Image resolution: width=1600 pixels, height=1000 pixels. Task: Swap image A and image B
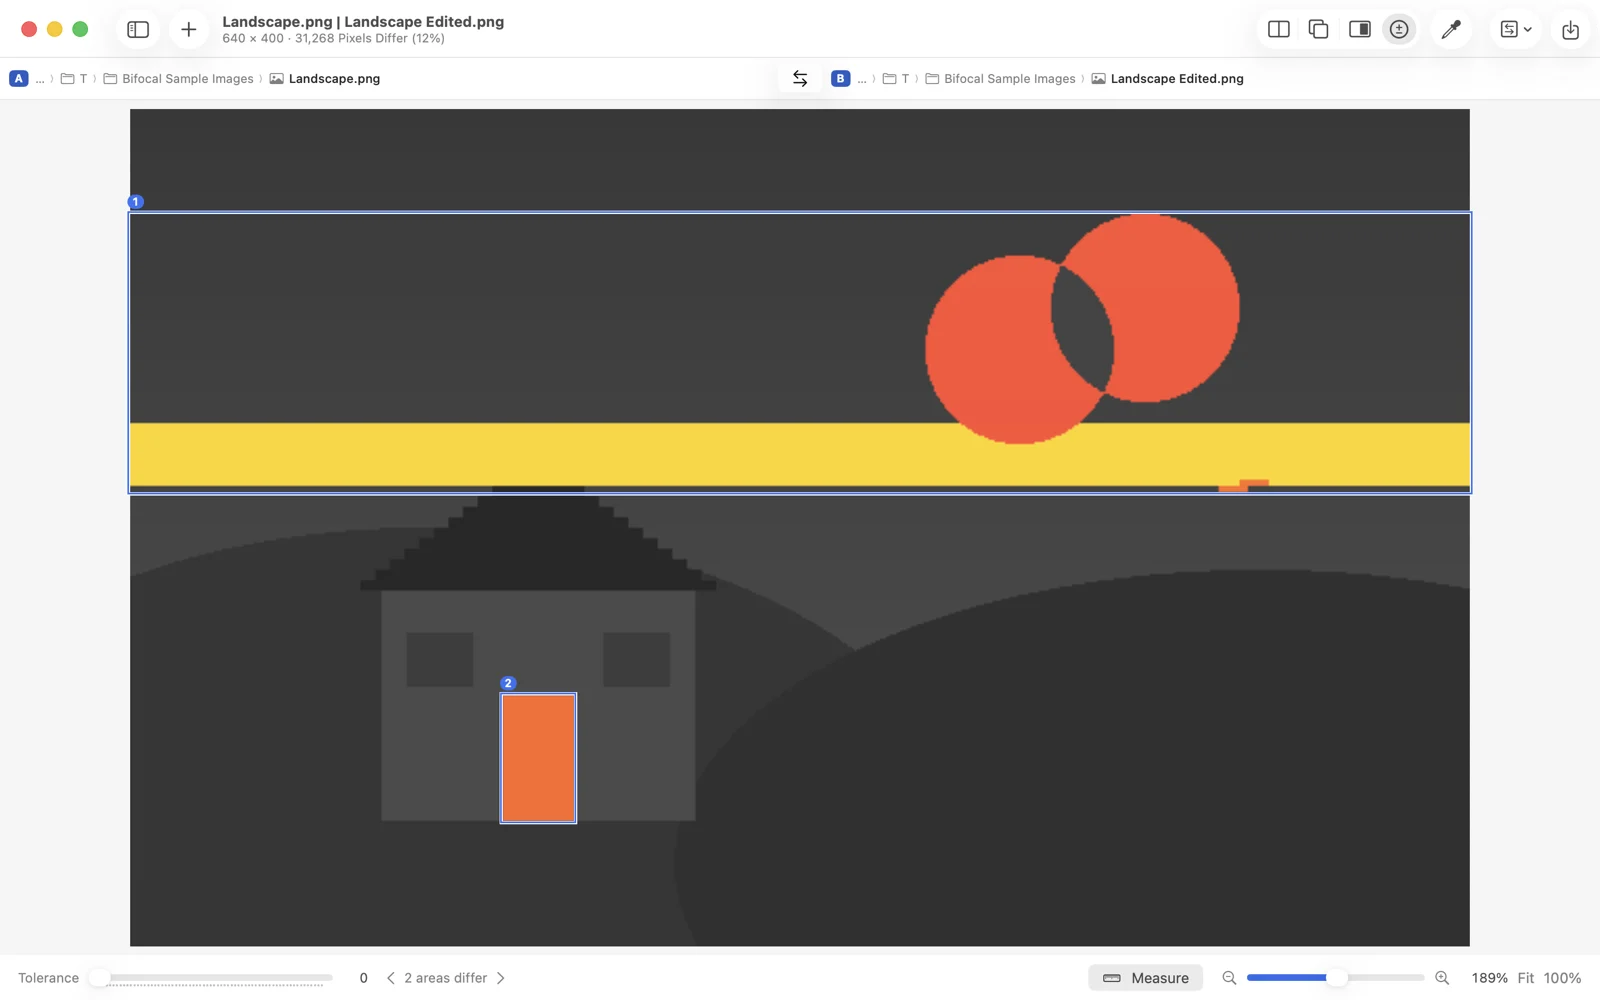click(800, 78)
